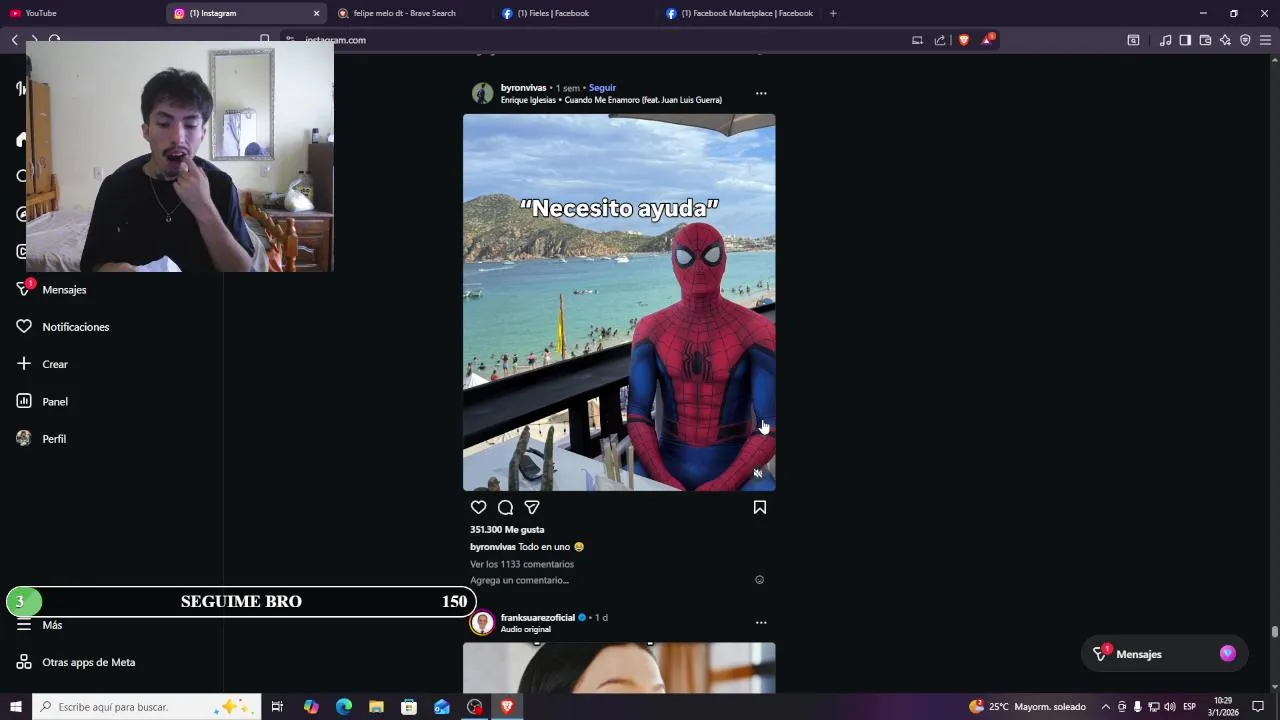1280x720 pixels.
Task: Close the Instagram browser tab
Action: tap(317, 13)
